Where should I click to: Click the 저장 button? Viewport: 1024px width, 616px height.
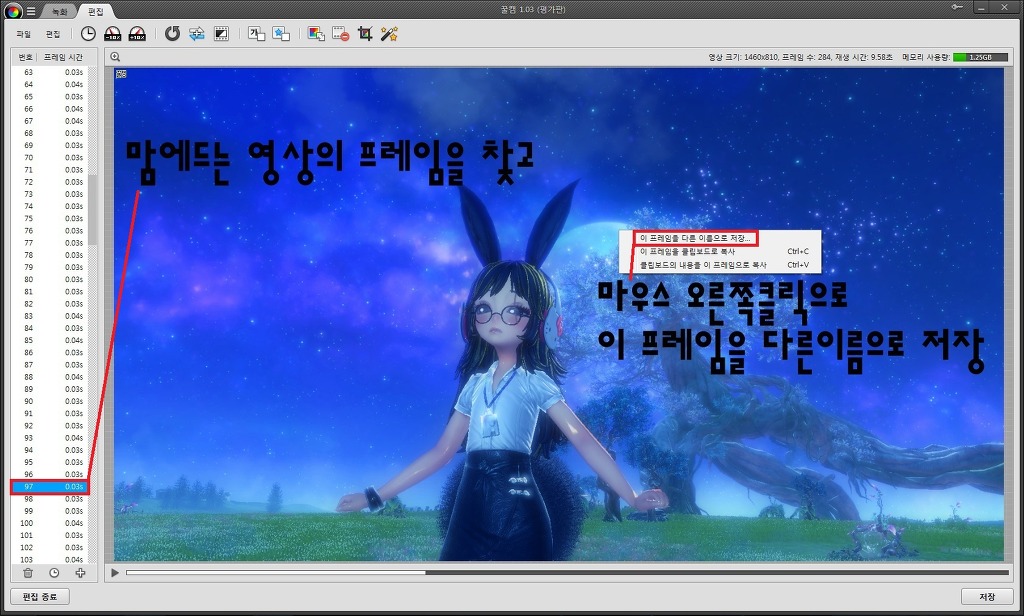[x=987, y=596]
